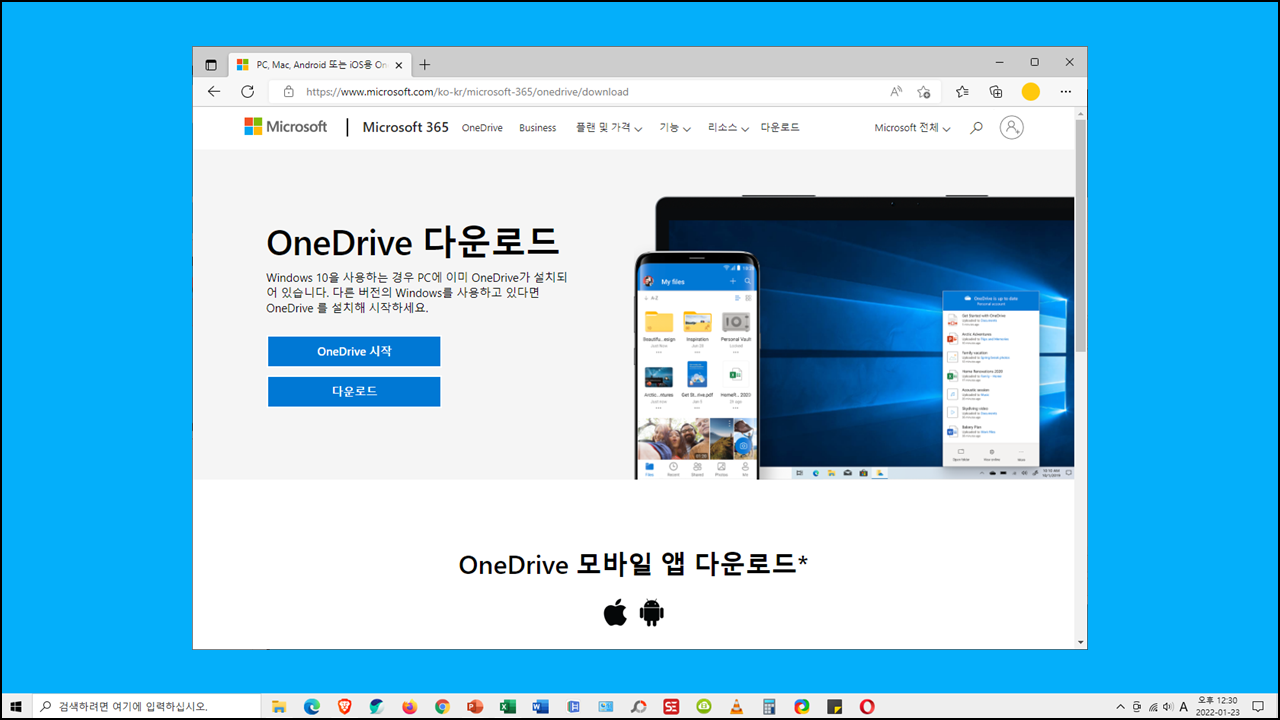This screenshot has height=720, width=1280.
Task: Launch Opera browser from the taskbar
Action: pos(867,706)
